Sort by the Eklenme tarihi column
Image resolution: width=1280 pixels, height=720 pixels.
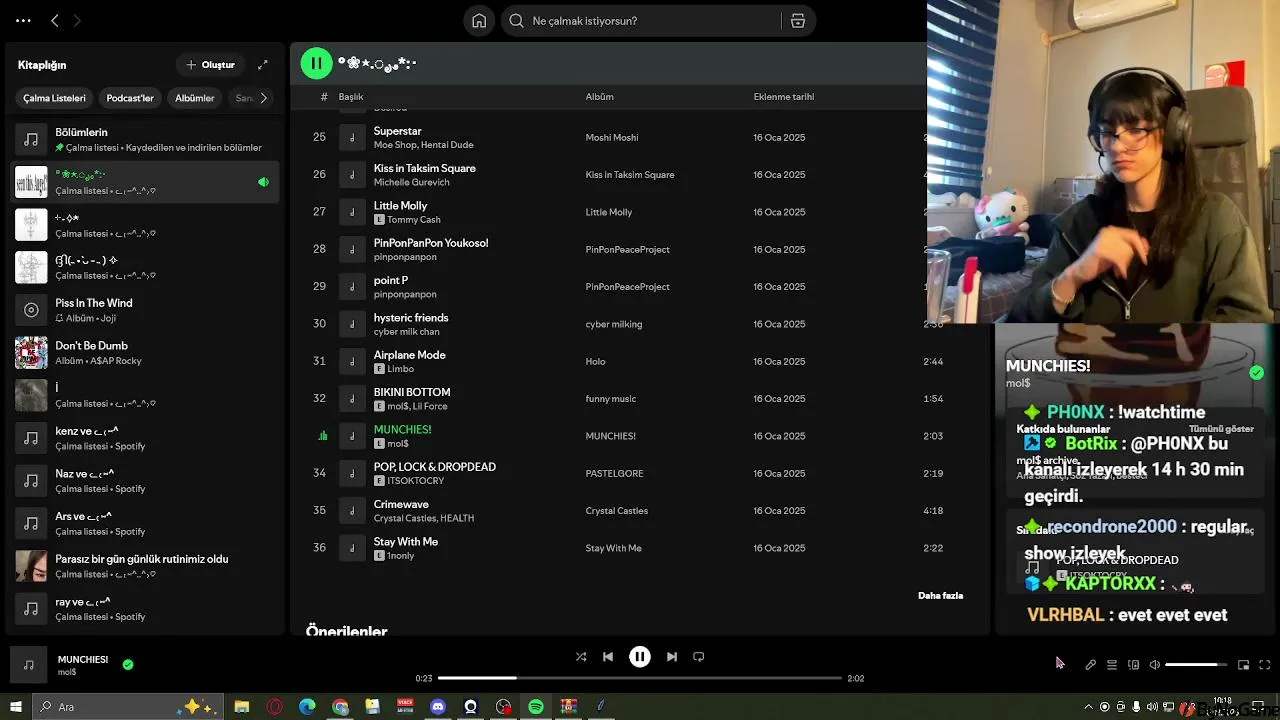point(783,97)
